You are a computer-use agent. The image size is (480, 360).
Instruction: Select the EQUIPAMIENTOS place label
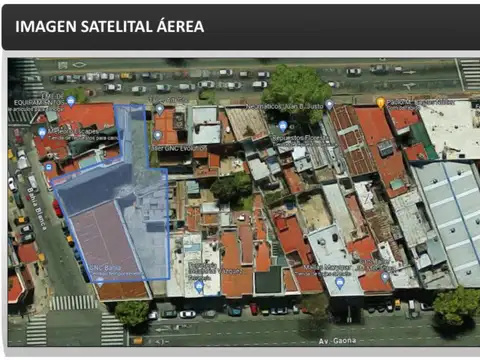(39, 102)
